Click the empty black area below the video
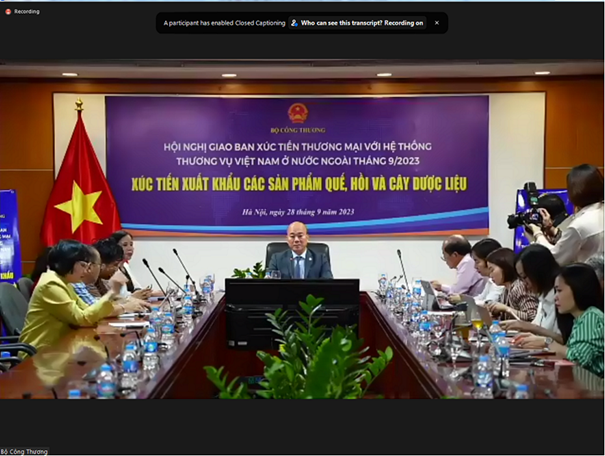Image resolution: width=605 pixels, height=456 pixels. (x=302, y=424)
